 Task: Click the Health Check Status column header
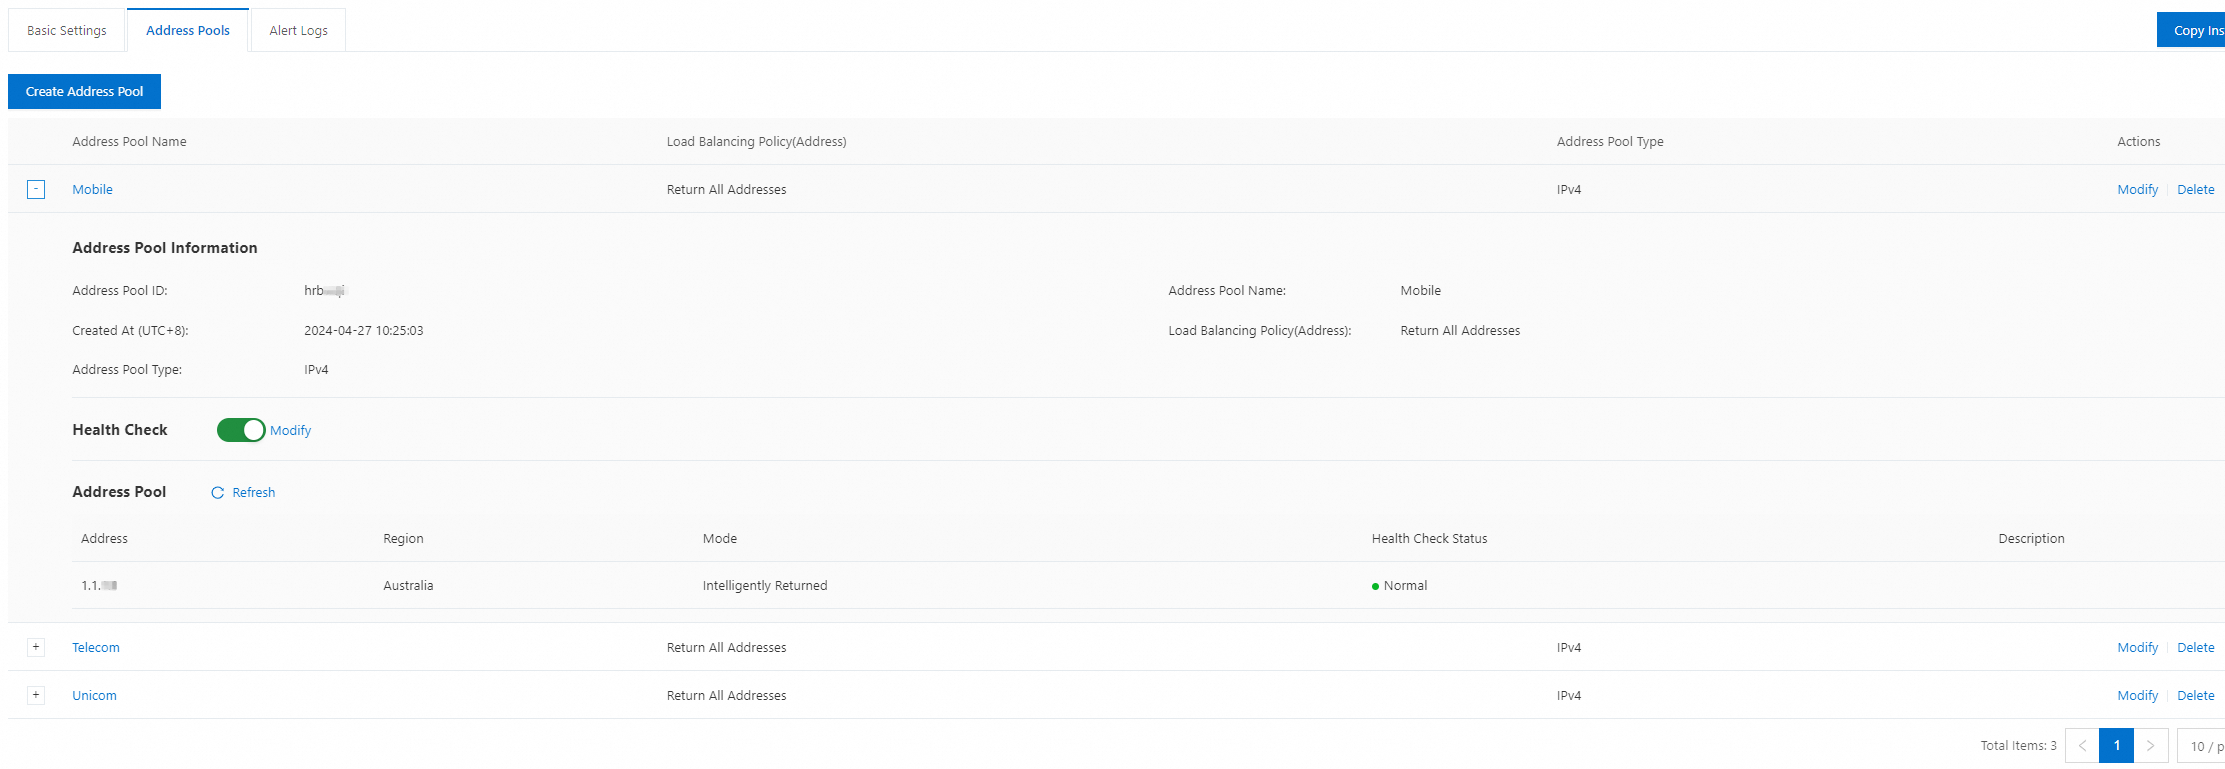1429,538
